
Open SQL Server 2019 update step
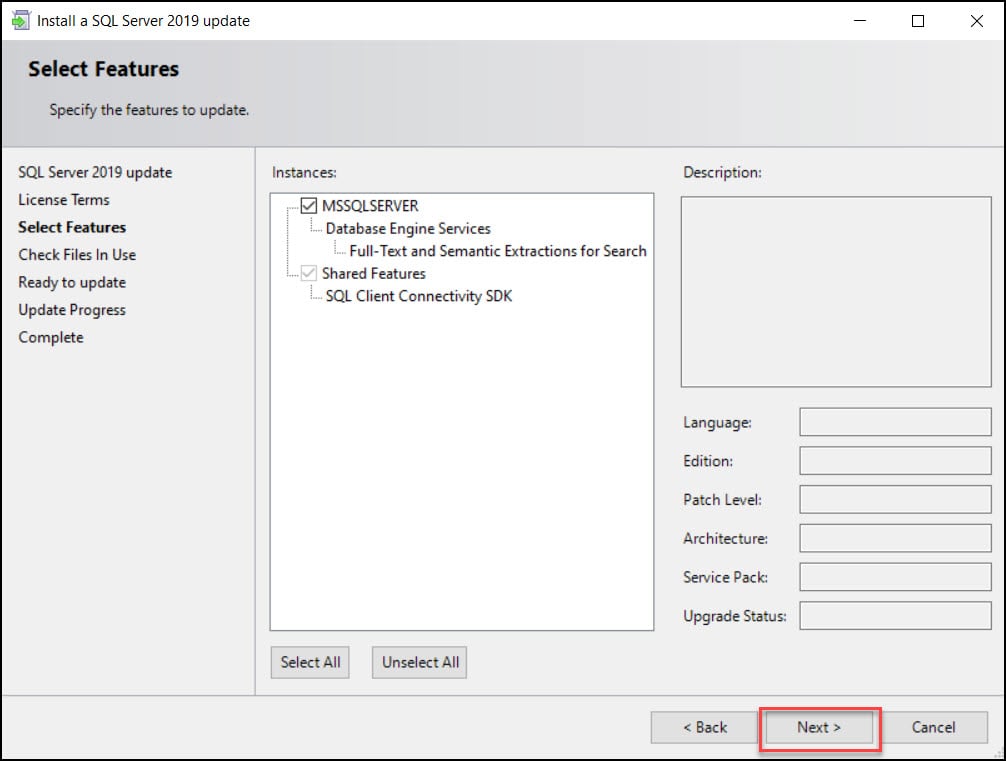pos(95,173)
